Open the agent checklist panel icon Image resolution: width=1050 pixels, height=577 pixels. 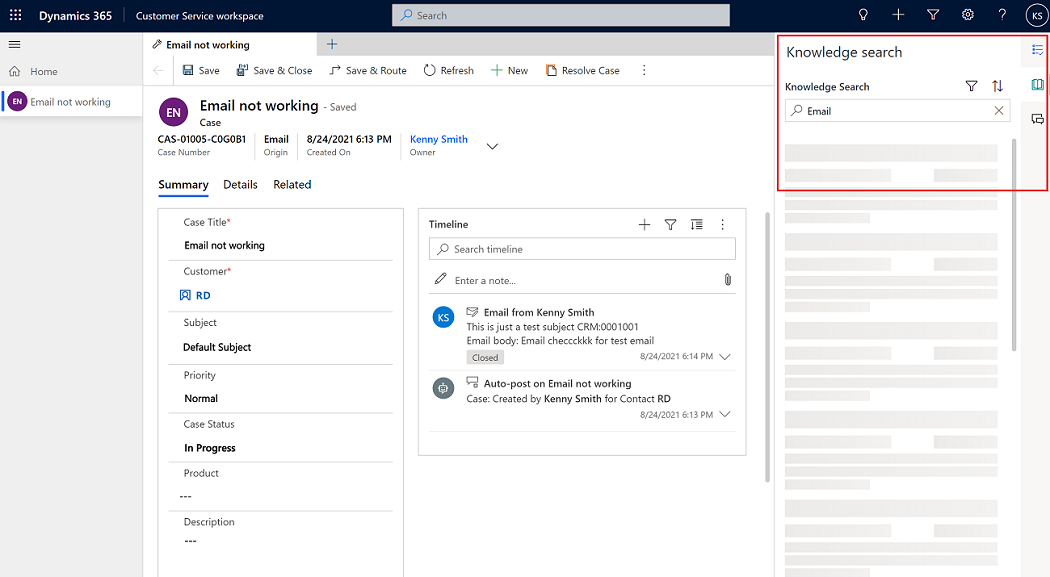tap(1037, 50)
